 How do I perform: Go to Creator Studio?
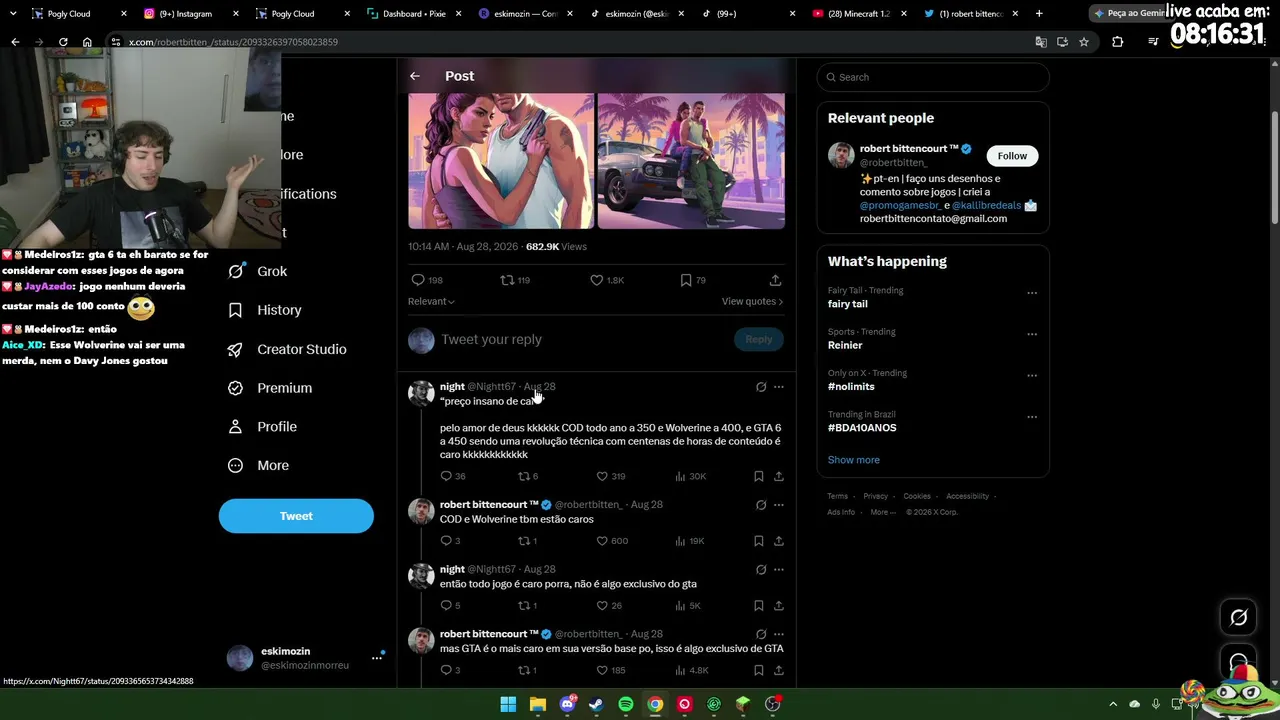click(x=288, y=349)
